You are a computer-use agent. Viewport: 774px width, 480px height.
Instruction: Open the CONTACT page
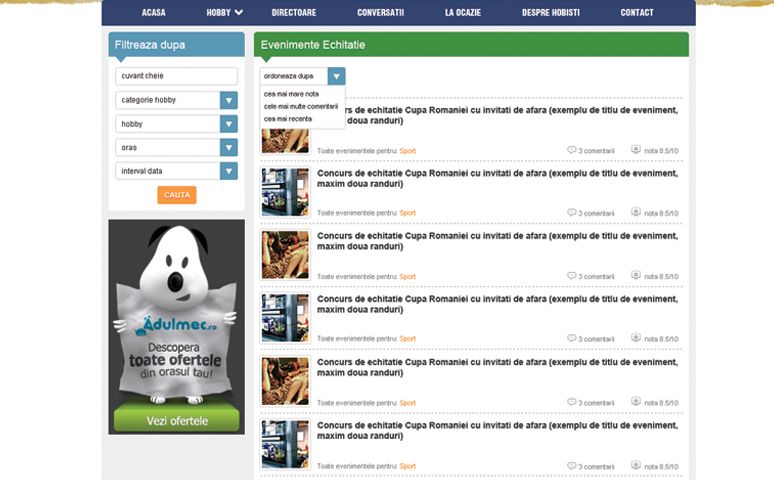coord(637,13)
